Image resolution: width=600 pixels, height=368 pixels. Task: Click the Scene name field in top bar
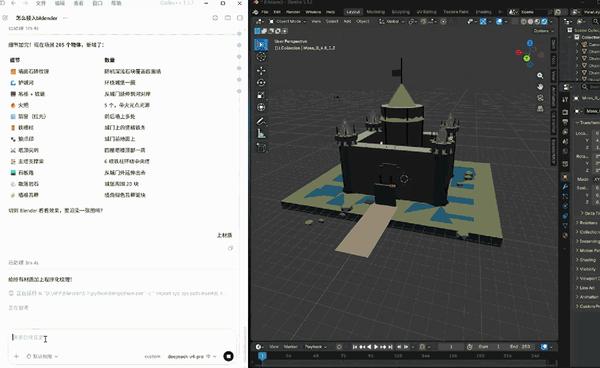pyautogui.click(x=533, y=12)
